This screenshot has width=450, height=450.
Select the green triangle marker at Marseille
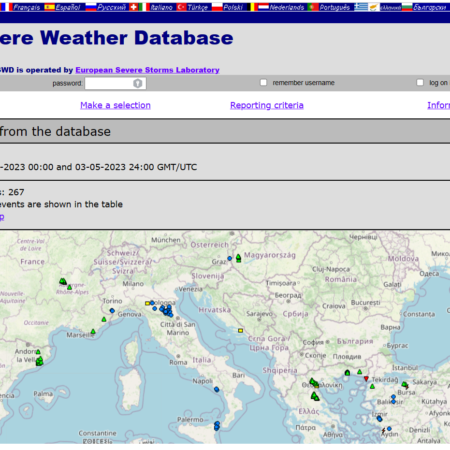[93, 331]
